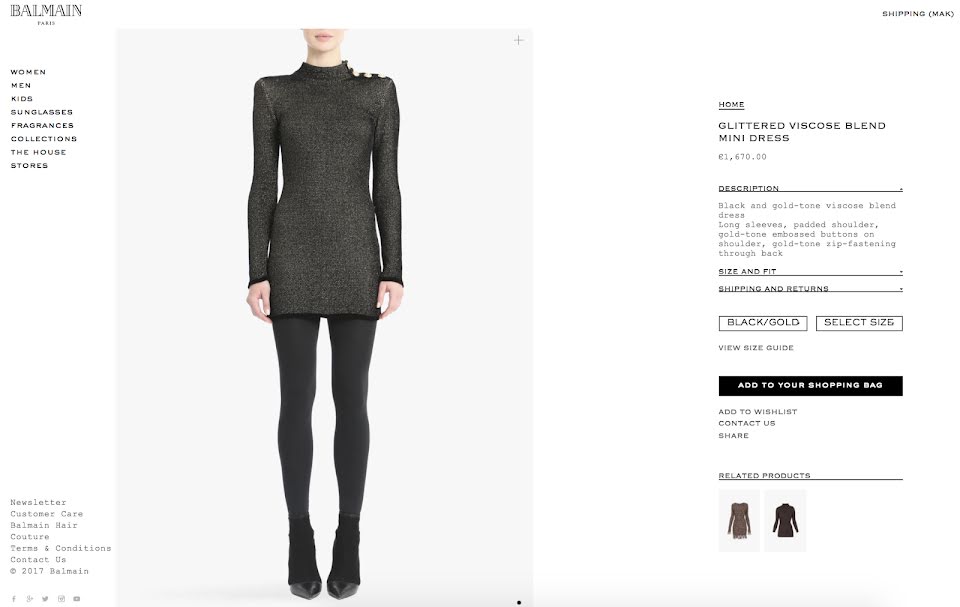
Task: Open the Select Size dropdown
Action: 859,323
